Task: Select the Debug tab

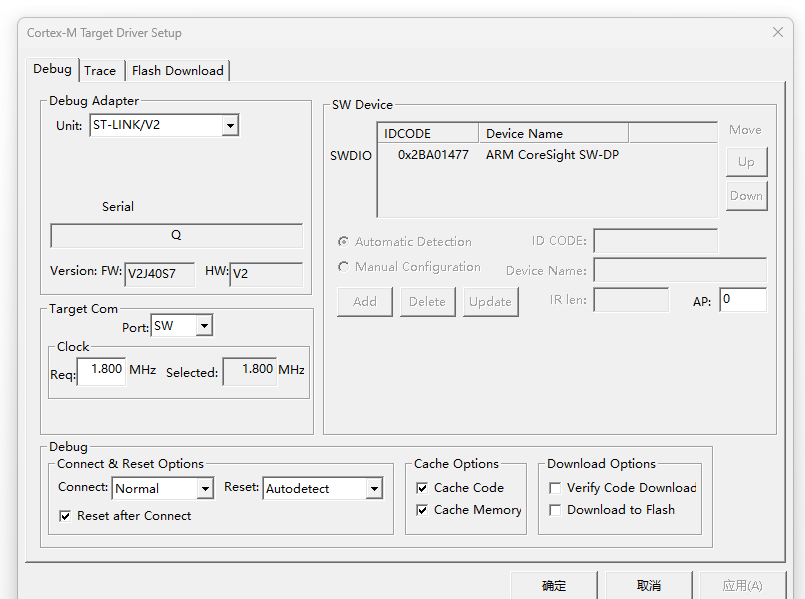Action: (x=52, y=69)
